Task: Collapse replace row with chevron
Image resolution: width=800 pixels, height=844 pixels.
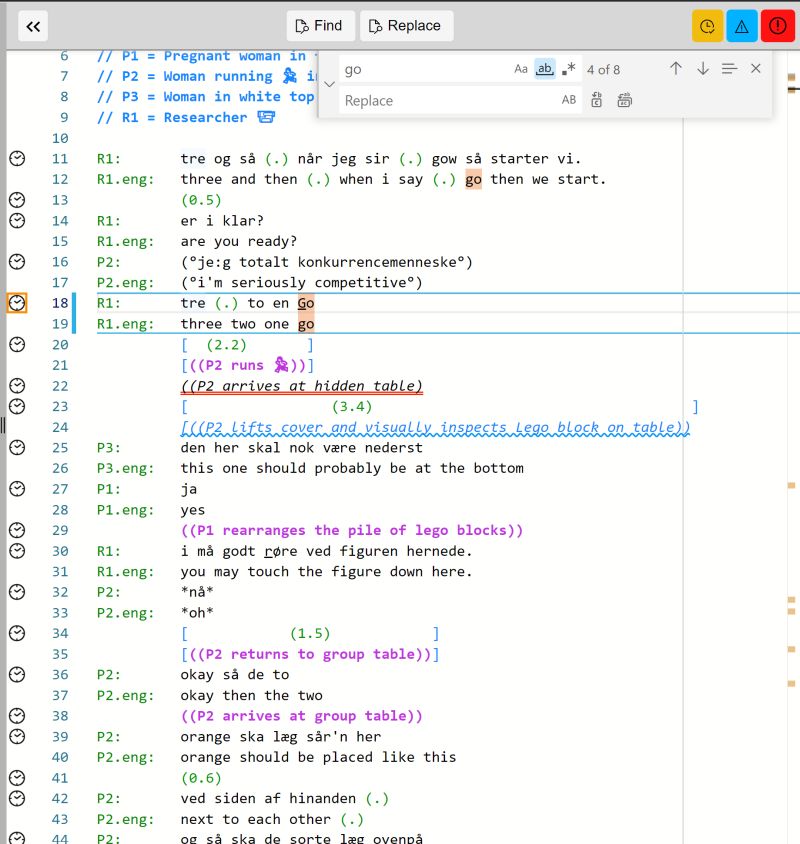Action: (329, 85)
